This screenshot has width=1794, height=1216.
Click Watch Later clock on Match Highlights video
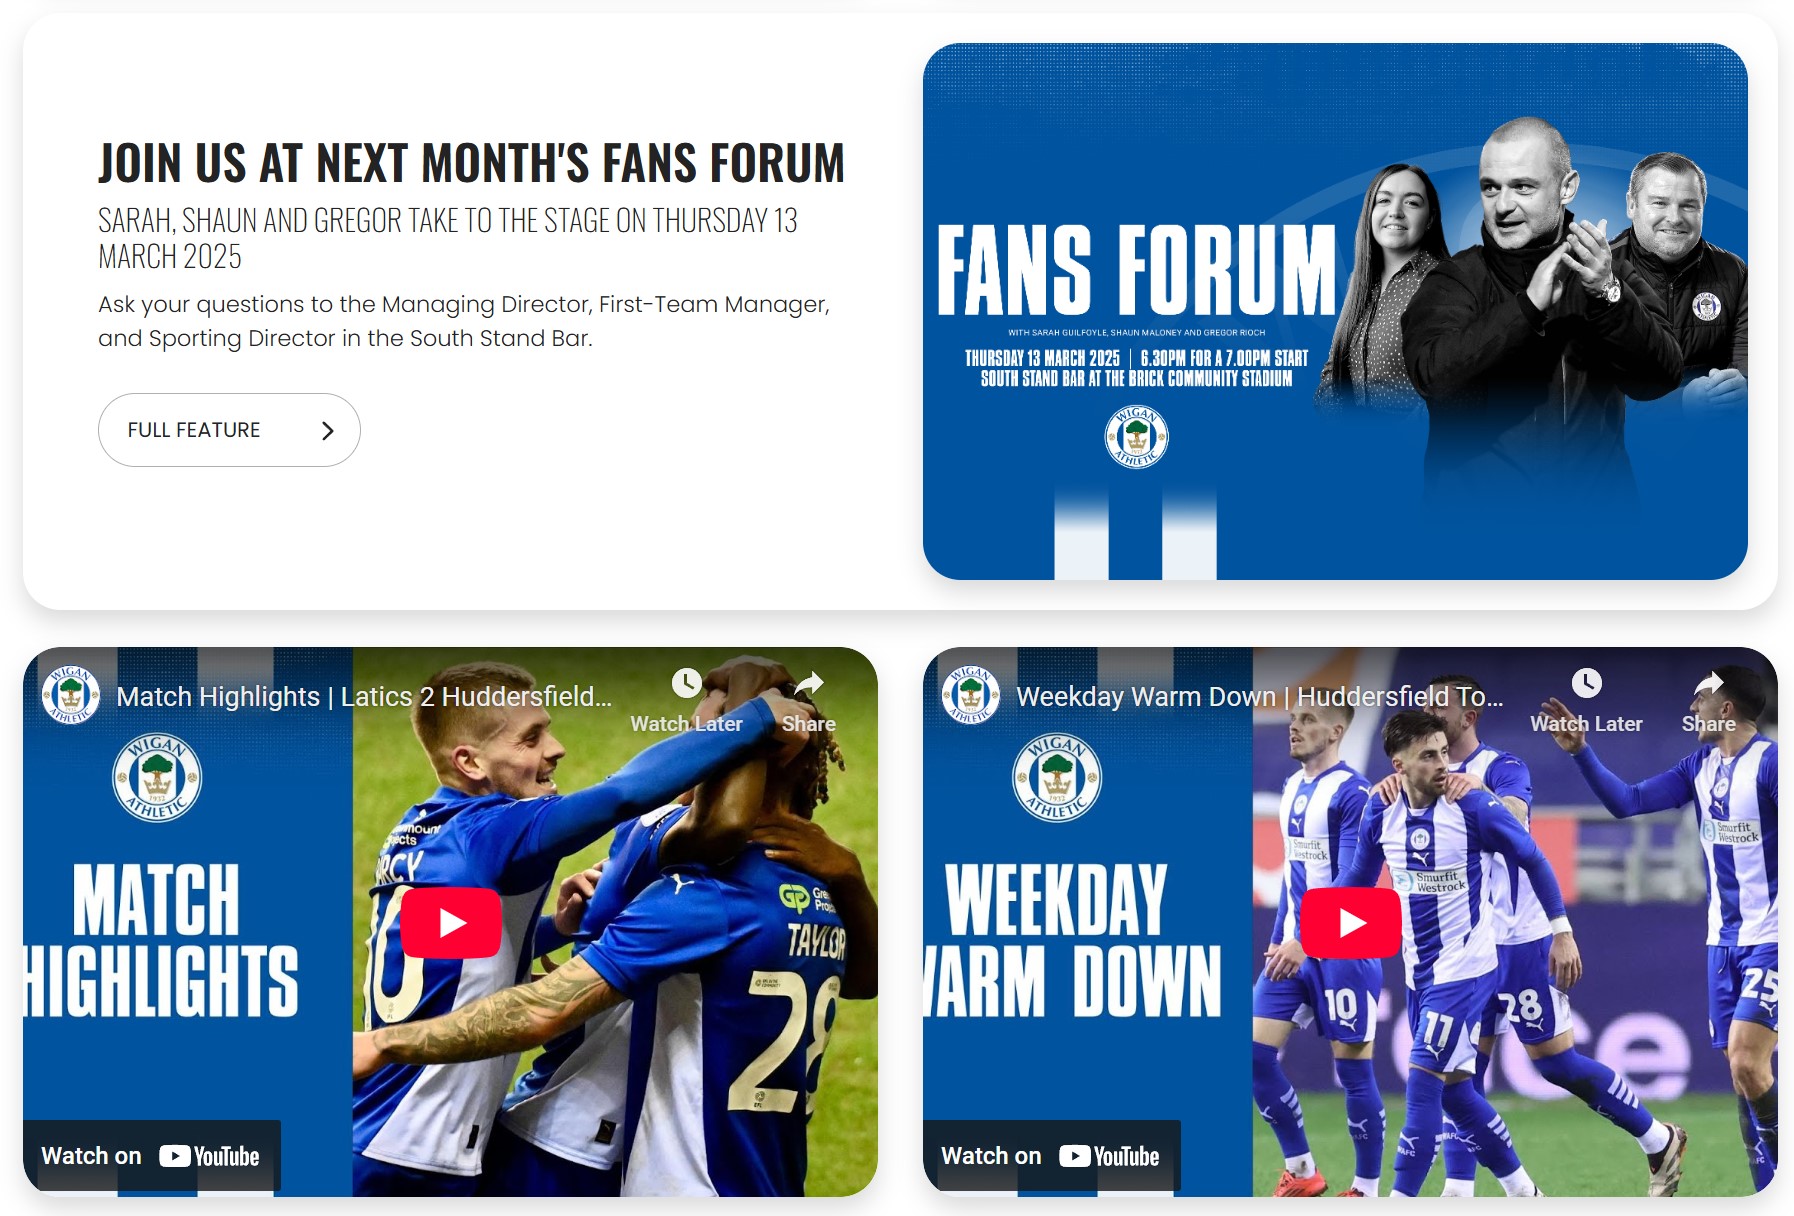click(x=686, y=684)
